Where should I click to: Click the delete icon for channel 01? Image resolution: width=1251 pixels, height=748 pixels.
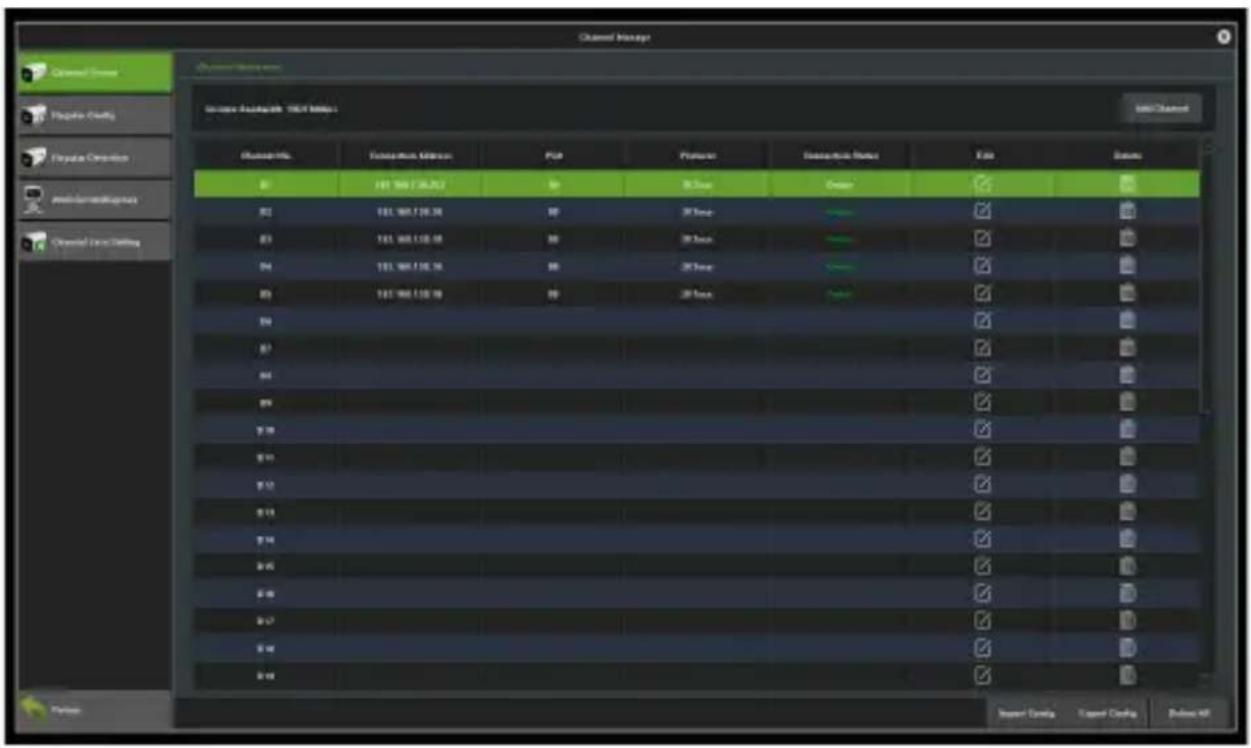click(1127, 184)
